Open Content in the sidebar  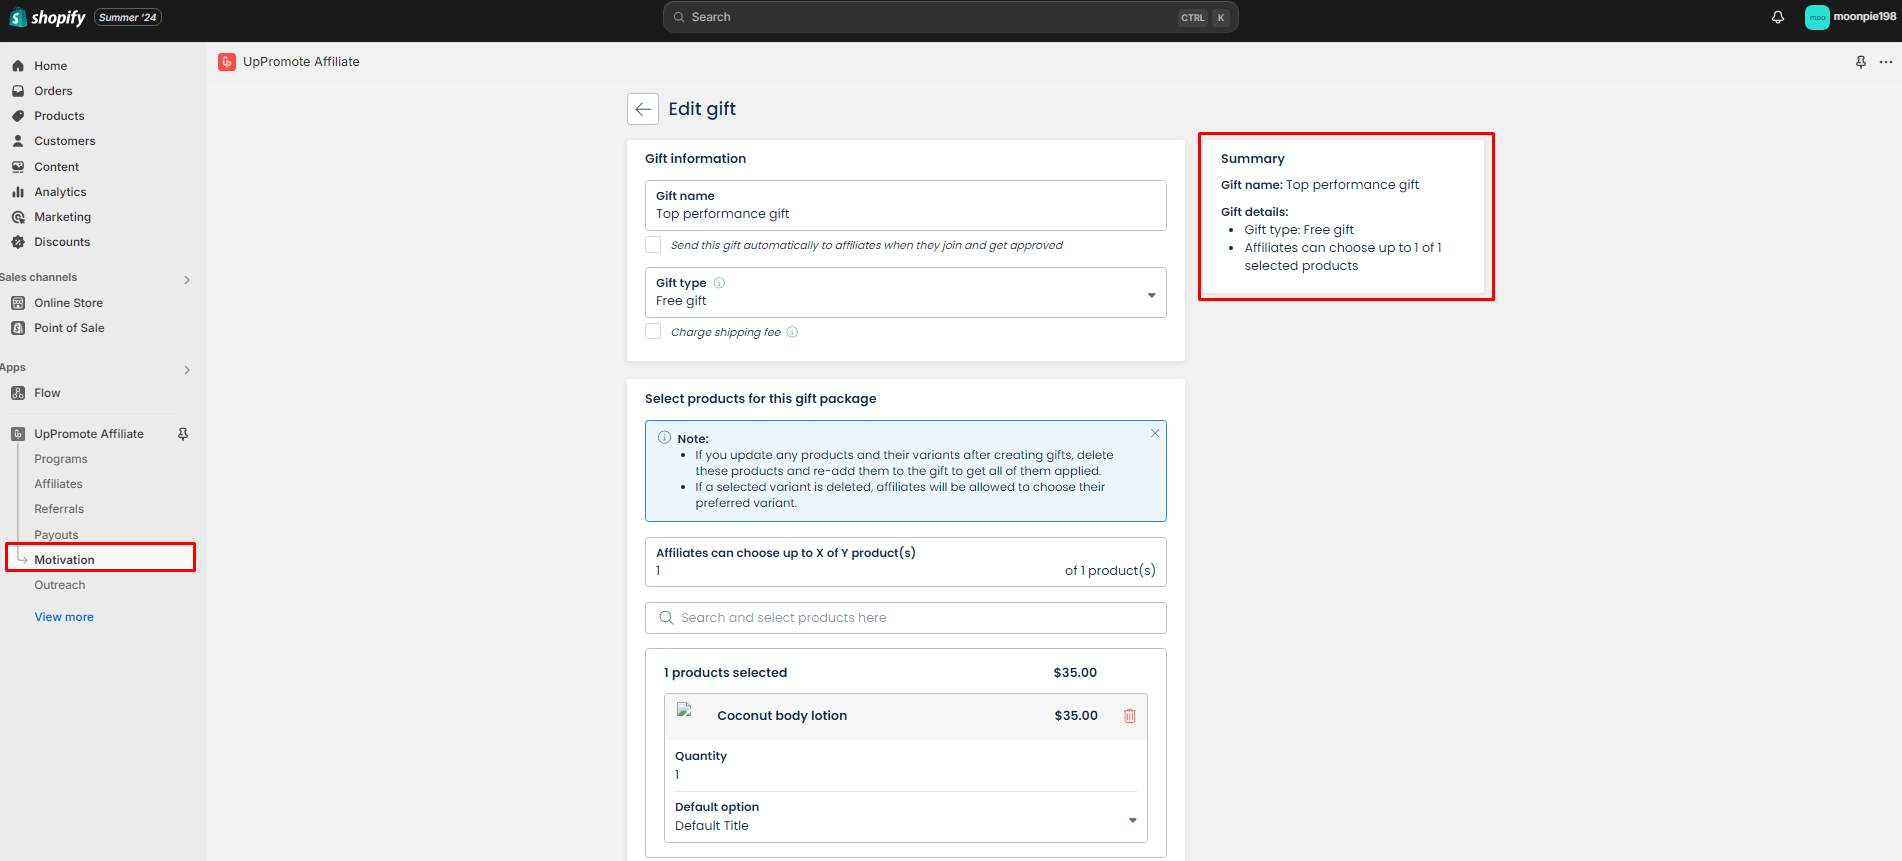coord(56,167)
